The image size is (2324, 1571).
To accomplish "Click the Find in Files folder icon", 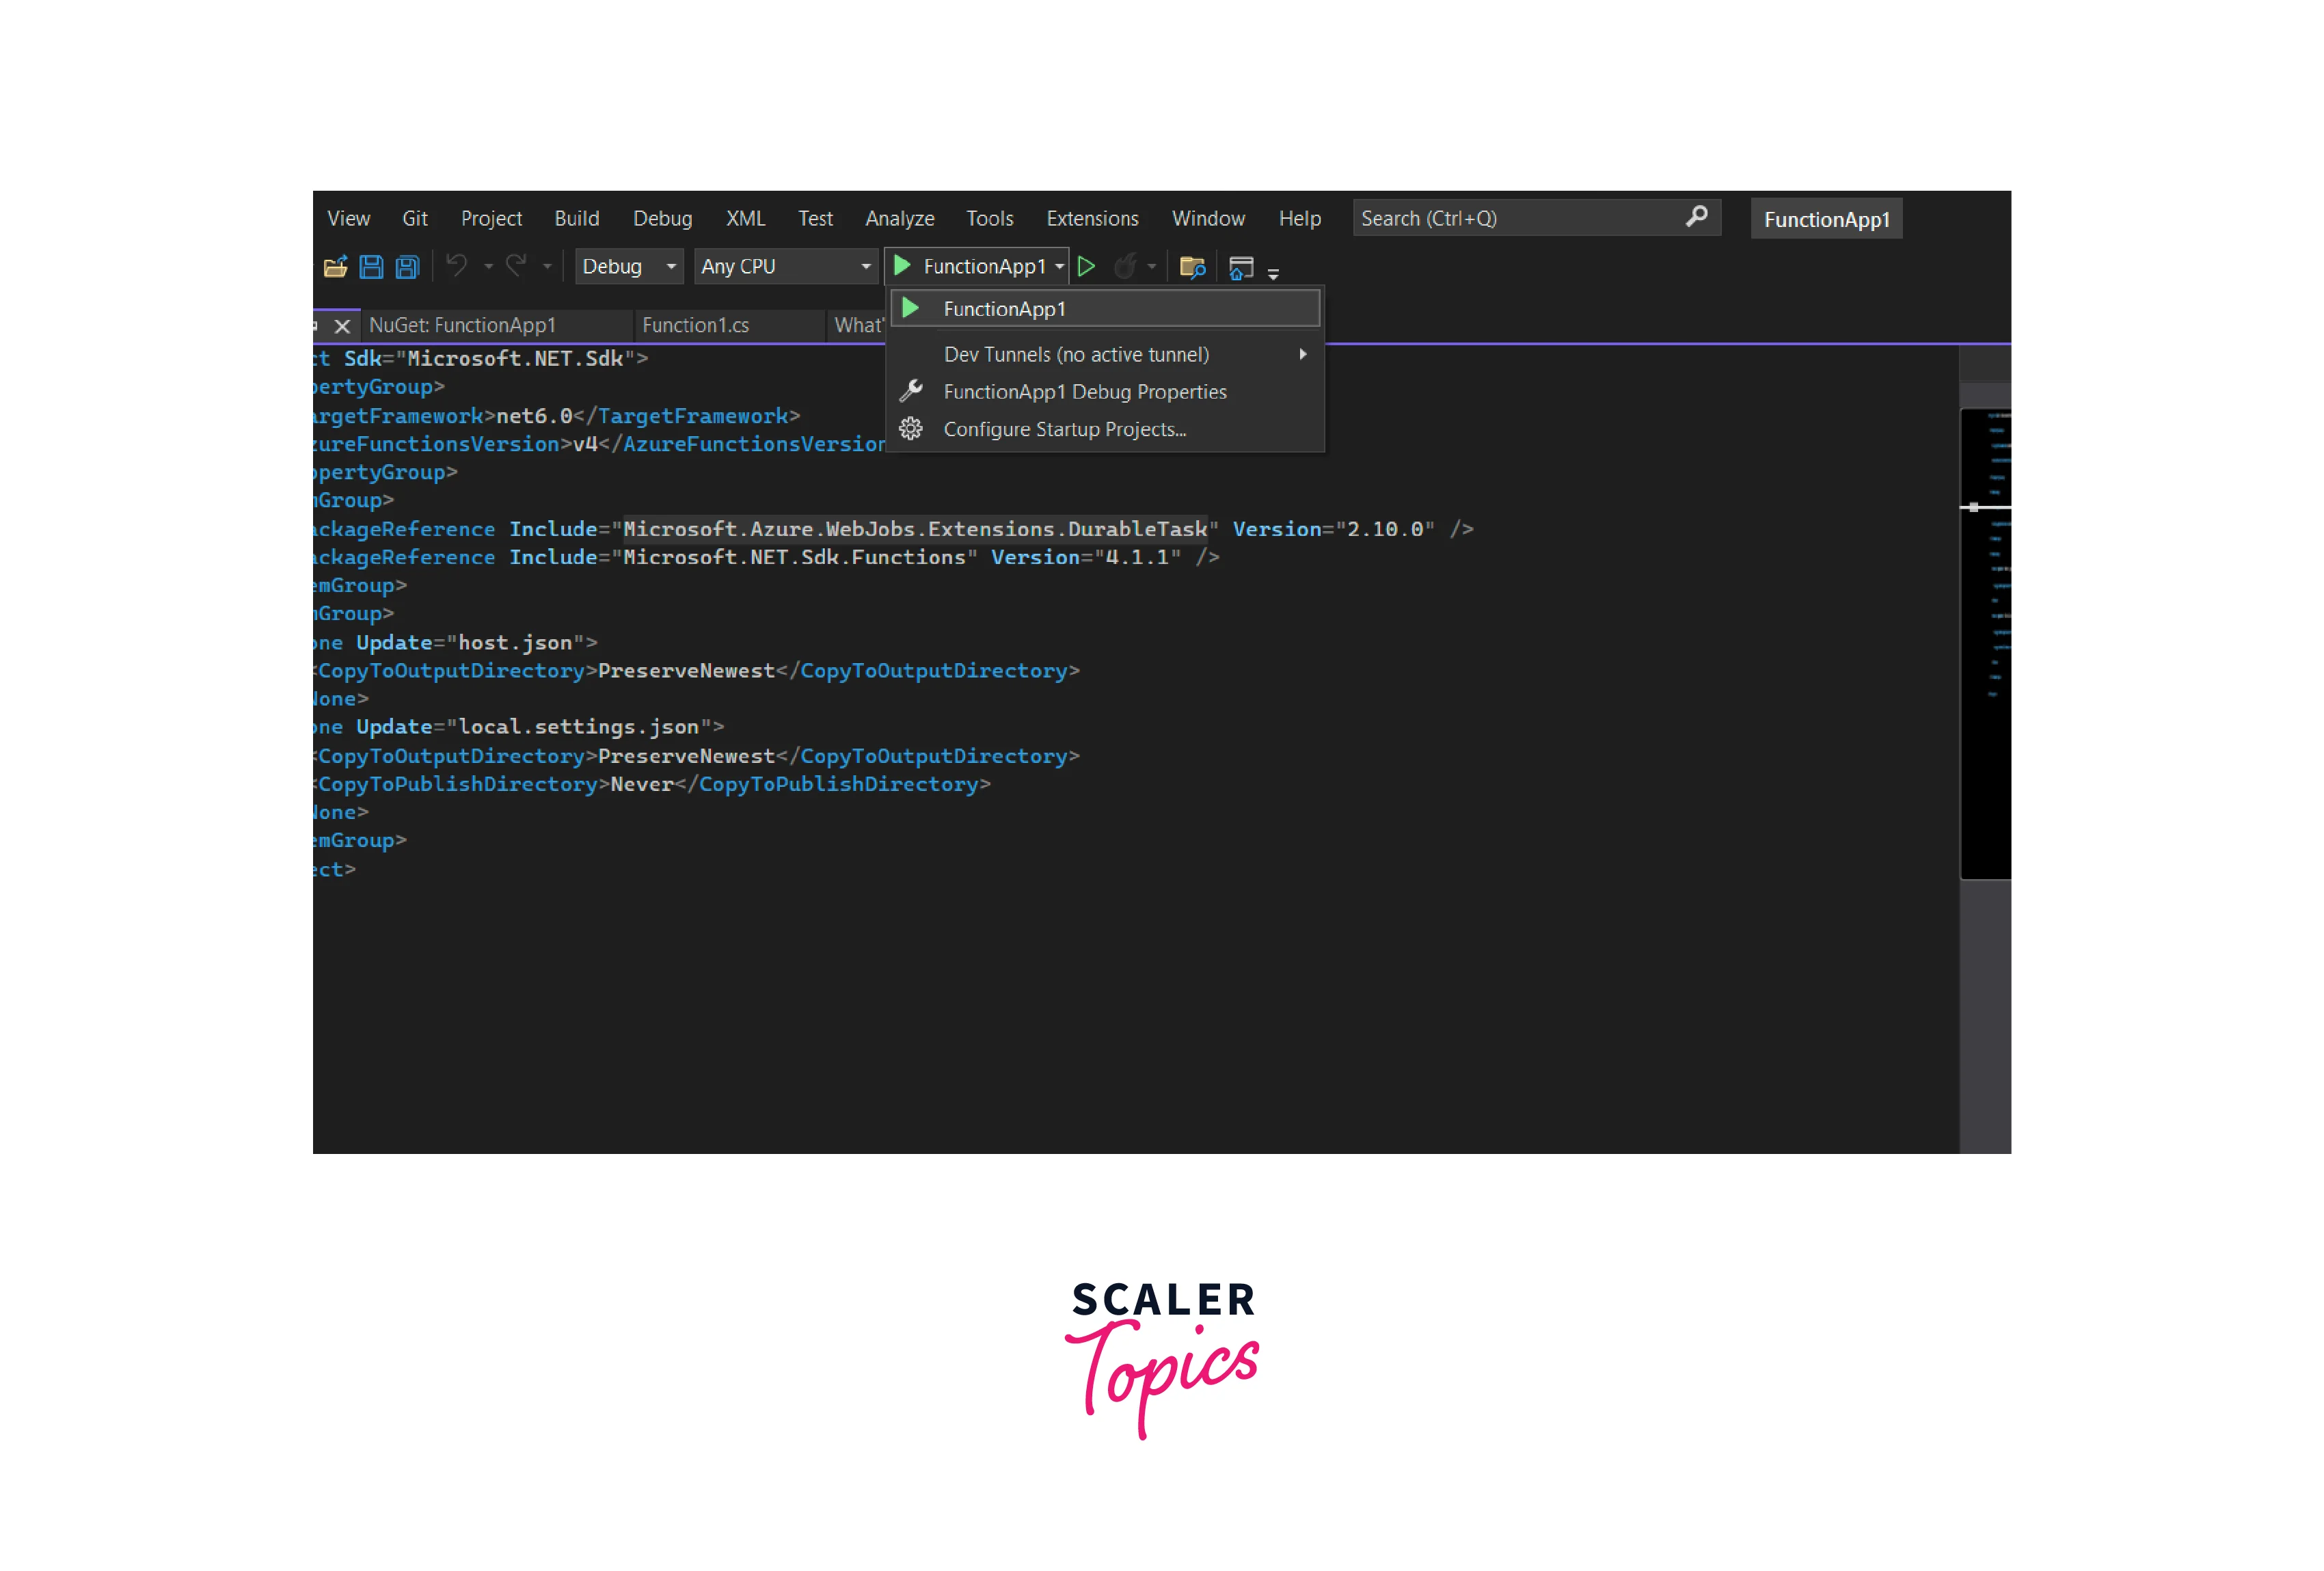I will (1192, 267).
